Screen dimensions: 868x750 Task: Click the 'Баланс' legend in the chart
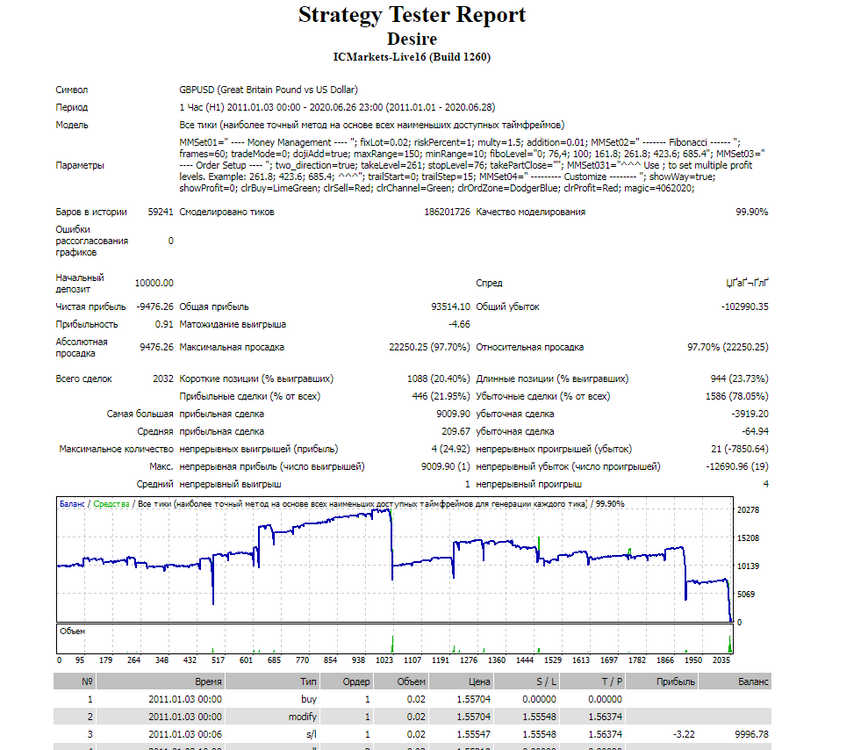pos(72,504)
